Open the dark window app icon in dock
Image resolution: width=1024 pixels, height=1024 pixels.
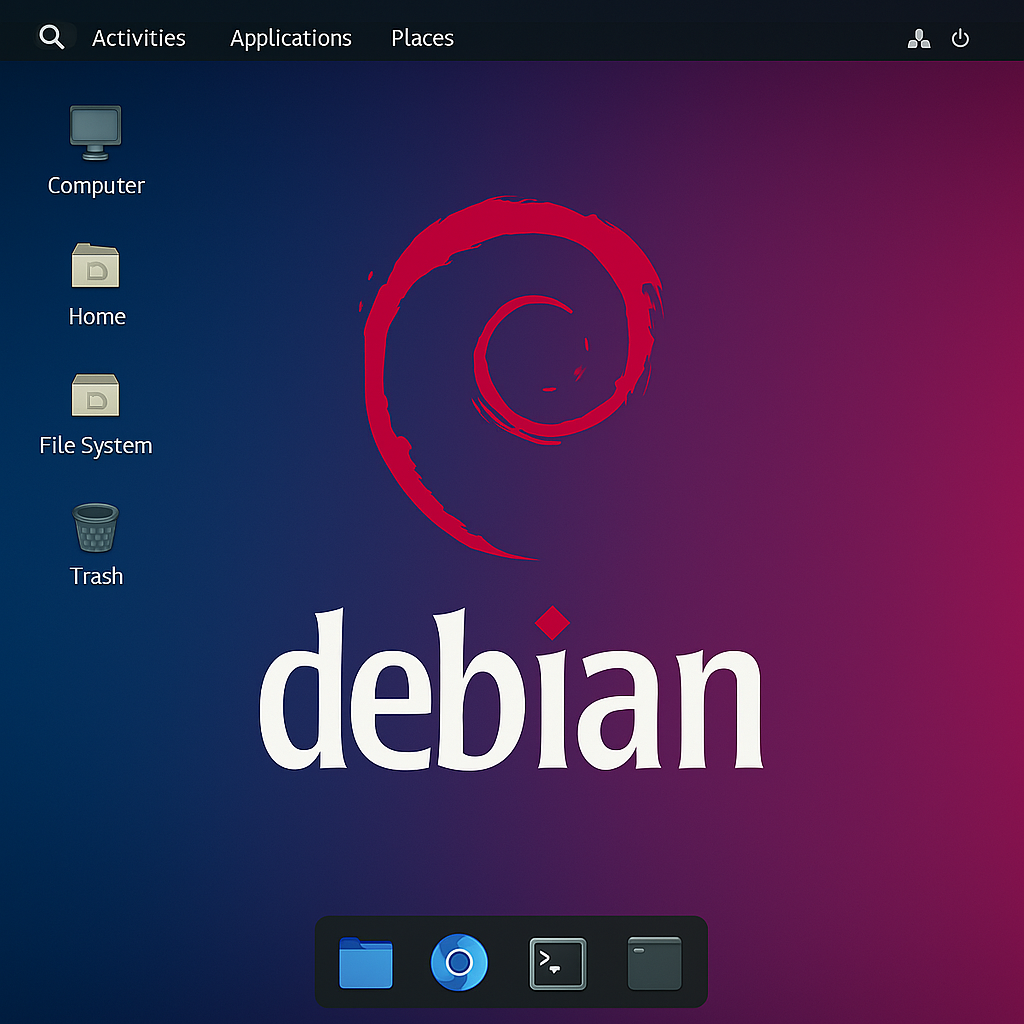pos(654,963)
